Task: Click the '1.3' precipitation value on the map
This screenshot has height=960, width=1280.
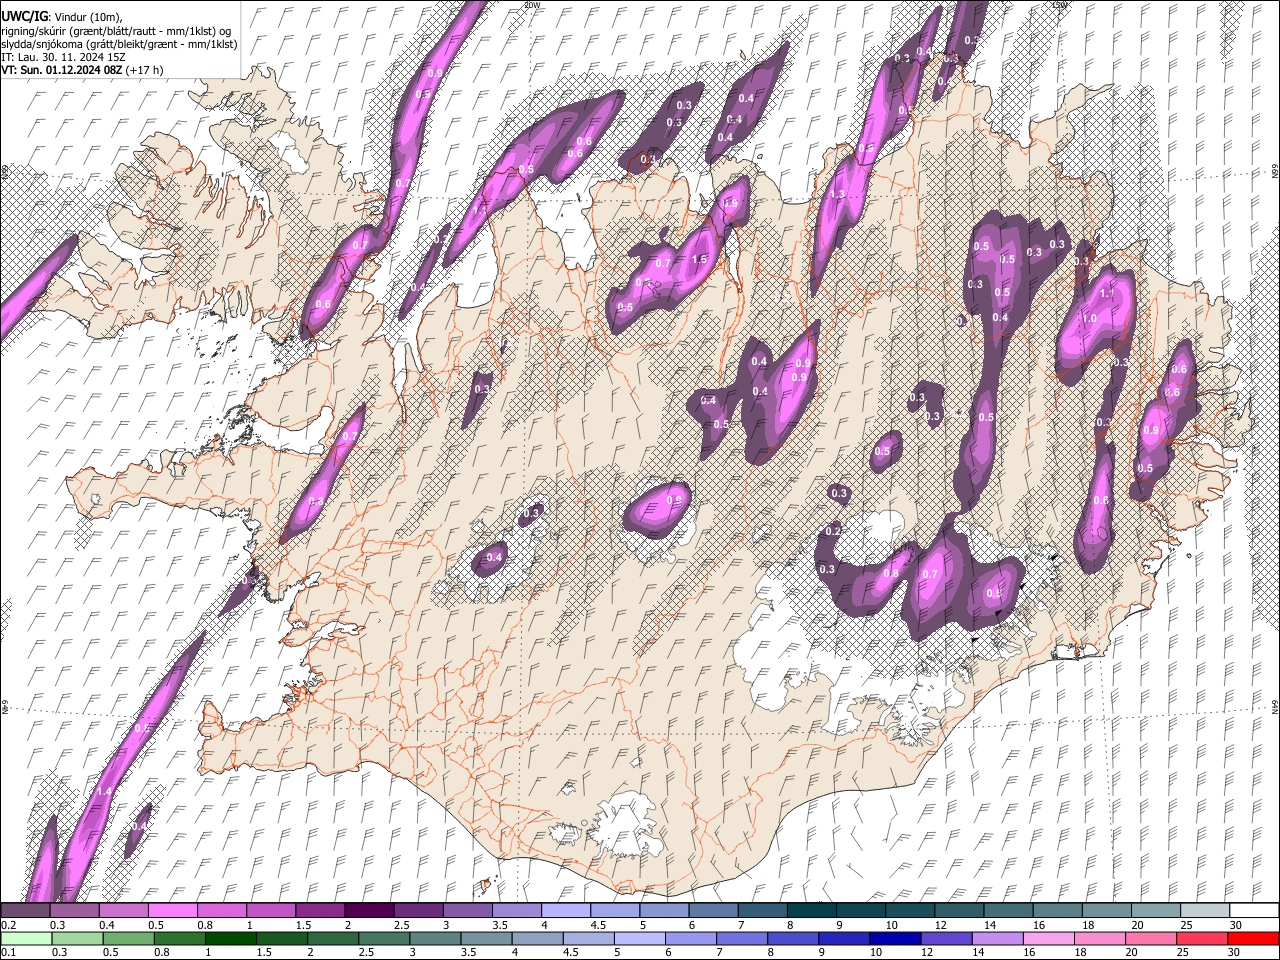Action: [x=837, y=194]
